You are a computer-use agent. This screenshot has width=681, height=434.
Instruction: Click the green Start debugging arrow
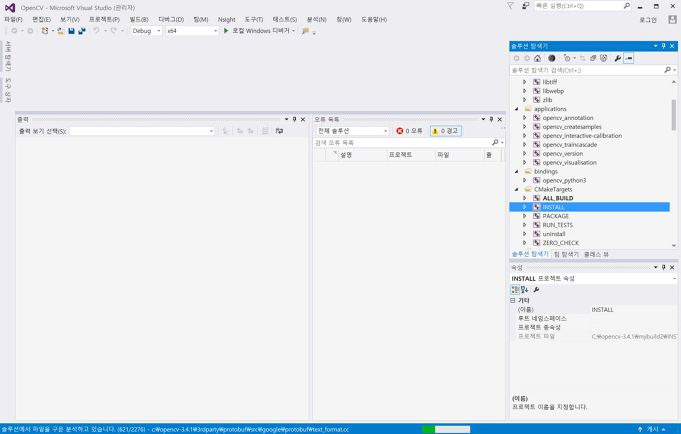[x=226, y=30]
